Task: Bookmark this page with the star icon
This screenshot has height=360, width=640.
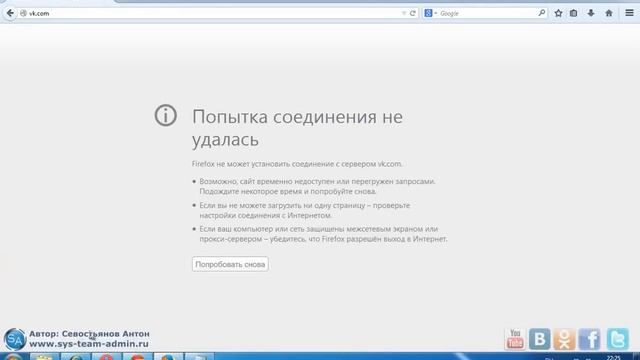Action: click(x=558, y=13)
